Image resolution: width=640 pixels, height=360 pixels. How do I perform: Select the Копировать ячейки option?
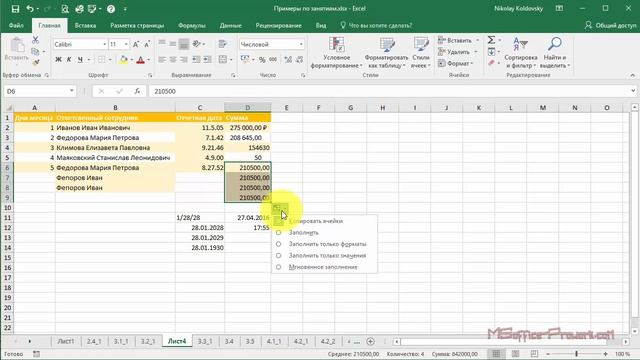click(316, 221)
